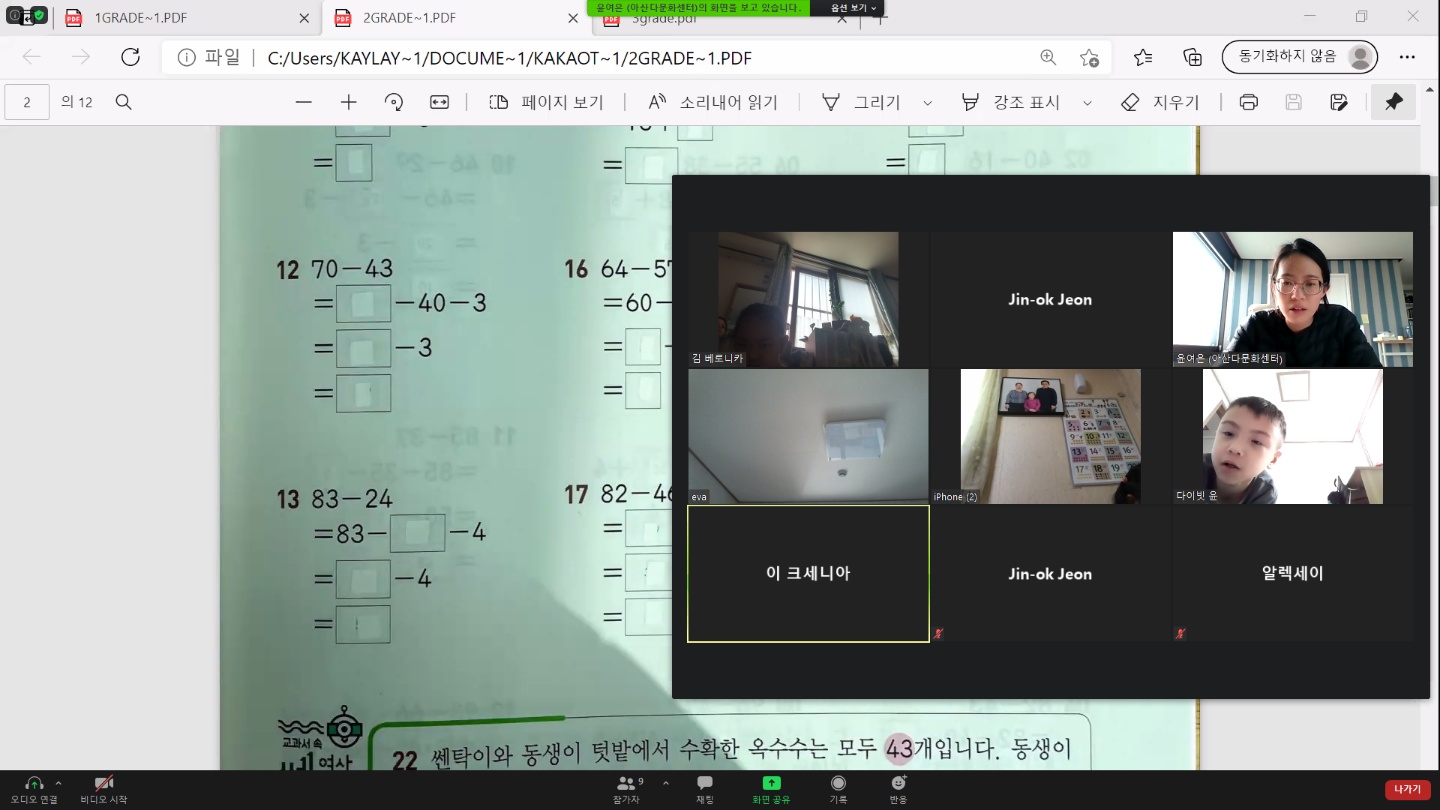Image resolution: width=1440 pixels, height=810 pixels.
Task: Open the 참가자 participants panel
Action: (626, 788)
